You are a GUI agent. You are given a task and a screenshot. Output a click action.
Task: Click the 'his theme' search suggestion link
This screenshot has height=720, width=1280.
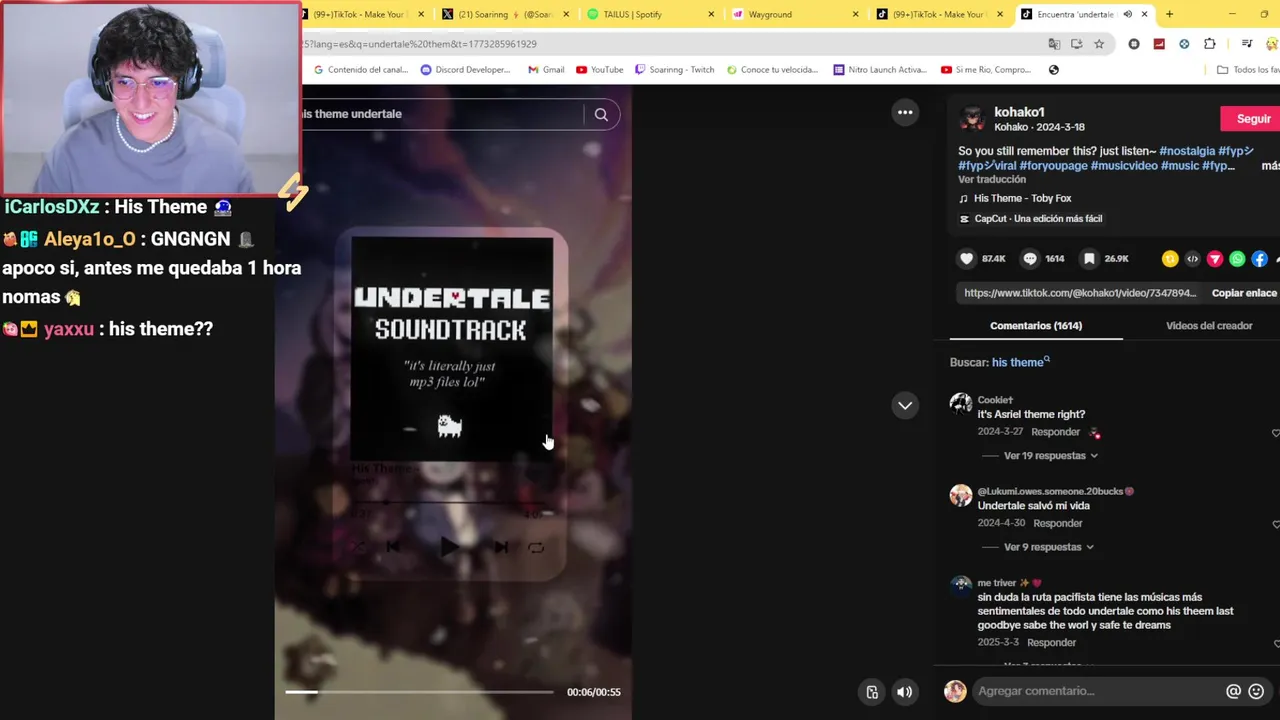click(1019, 362)
